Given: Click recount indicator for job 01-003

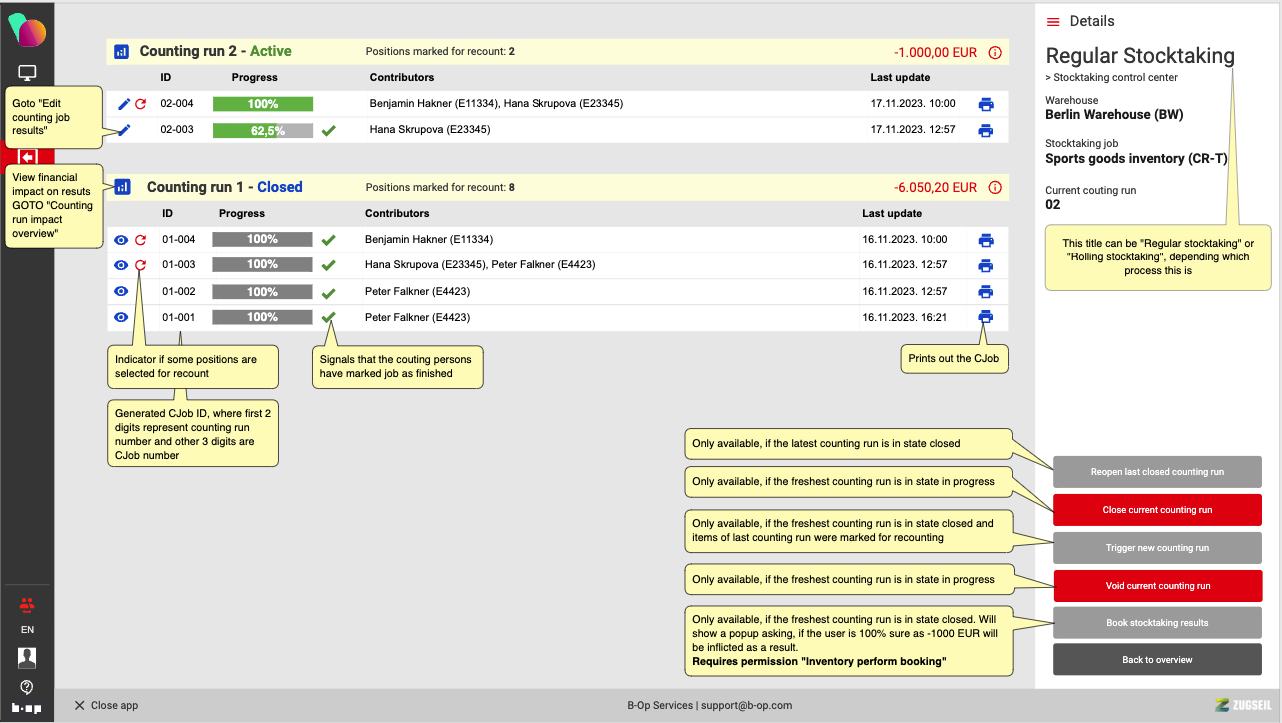Looking at the screenshot, I should (140, 265).
